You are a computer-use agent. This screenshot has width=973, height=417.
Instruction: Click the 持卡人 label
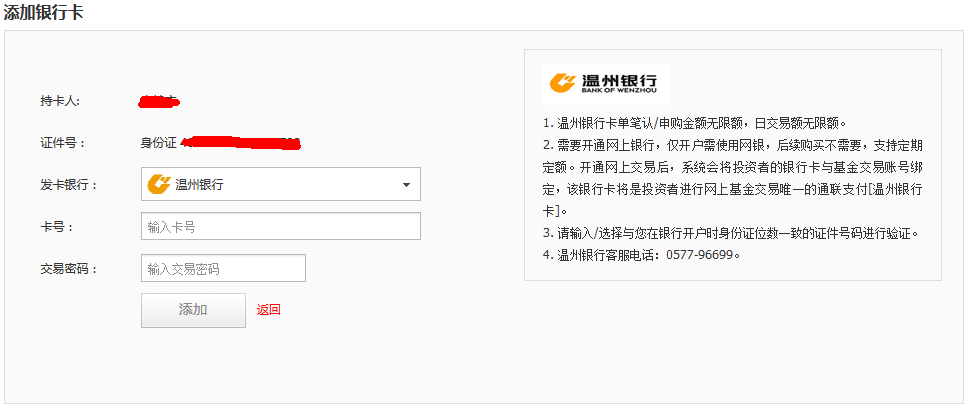[x=60, y=101]
